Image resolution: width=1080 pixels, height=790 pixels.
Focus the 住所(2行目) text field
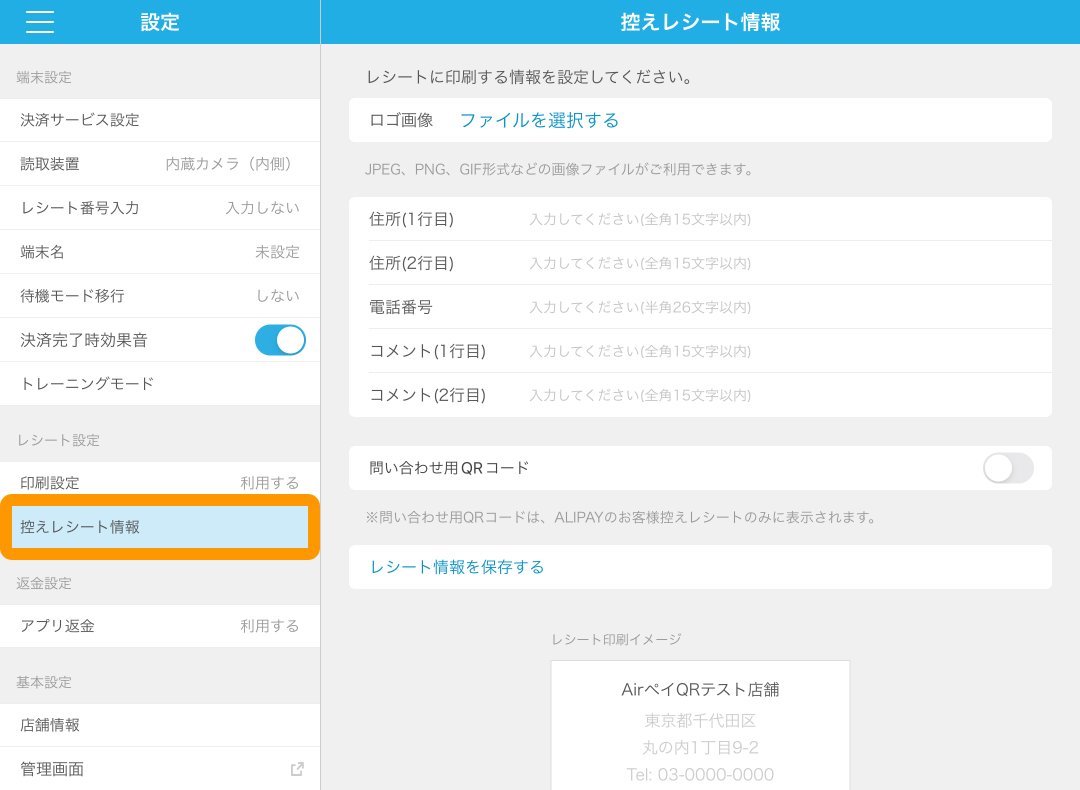tap(780, 263)
